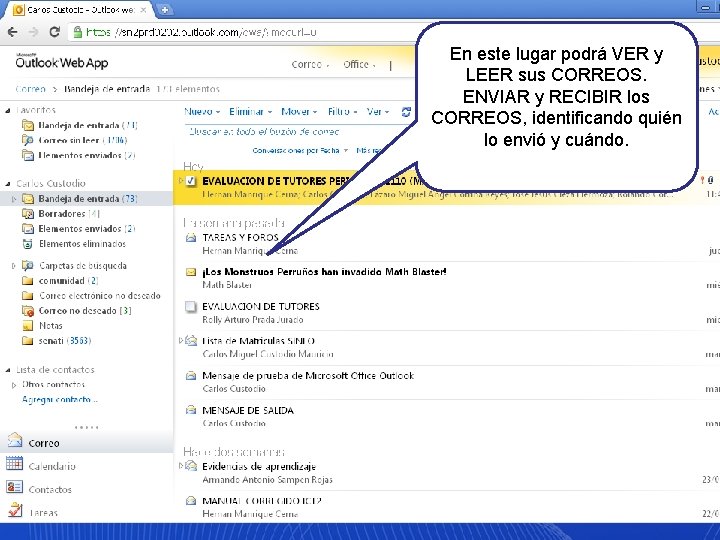The height and width of the screenshot is (540, 720).
Task: Open the Ver dropdown
Action: [377, 112]
